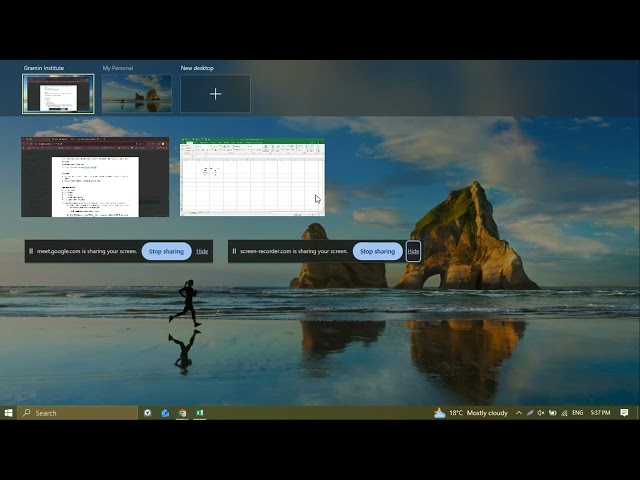Hide the meet.google.com sharing bar
Viewport: 640px width, 480px height.
pyautogui.click(x=202, y=251)
